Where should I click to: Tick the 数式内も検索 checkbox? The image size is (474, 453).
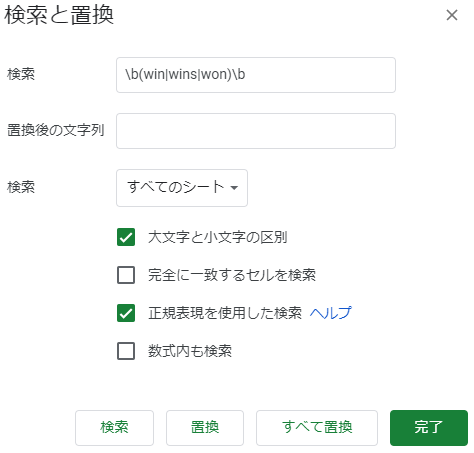click(126, 351)
